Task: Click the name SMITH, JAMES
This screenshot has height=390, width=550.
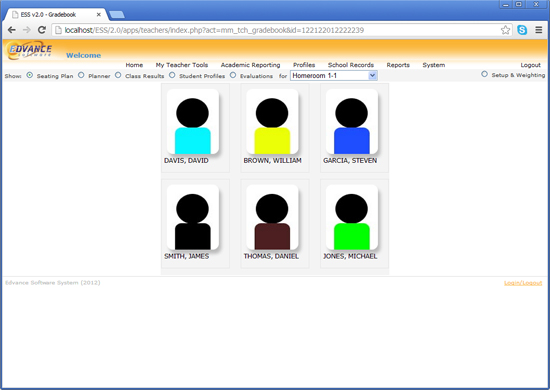Action: (x=187, y=256)
